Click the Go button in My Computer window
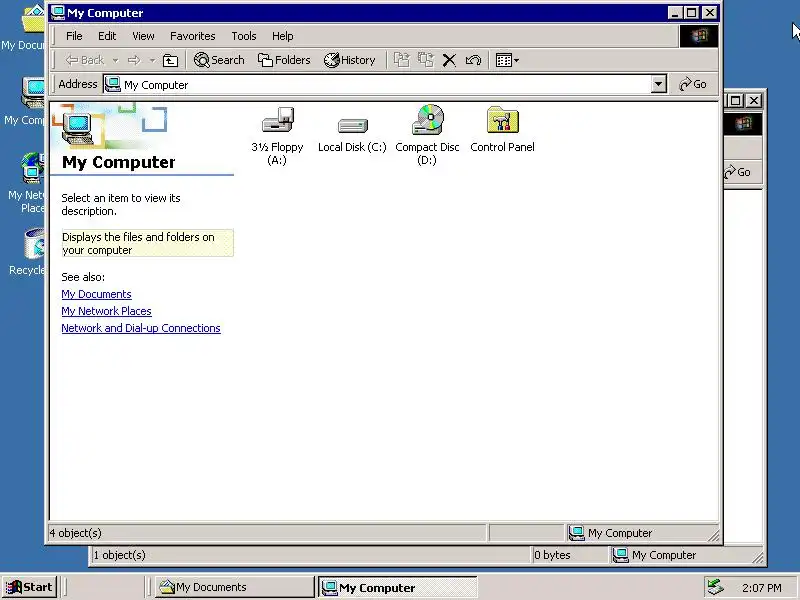 point(693,84)
